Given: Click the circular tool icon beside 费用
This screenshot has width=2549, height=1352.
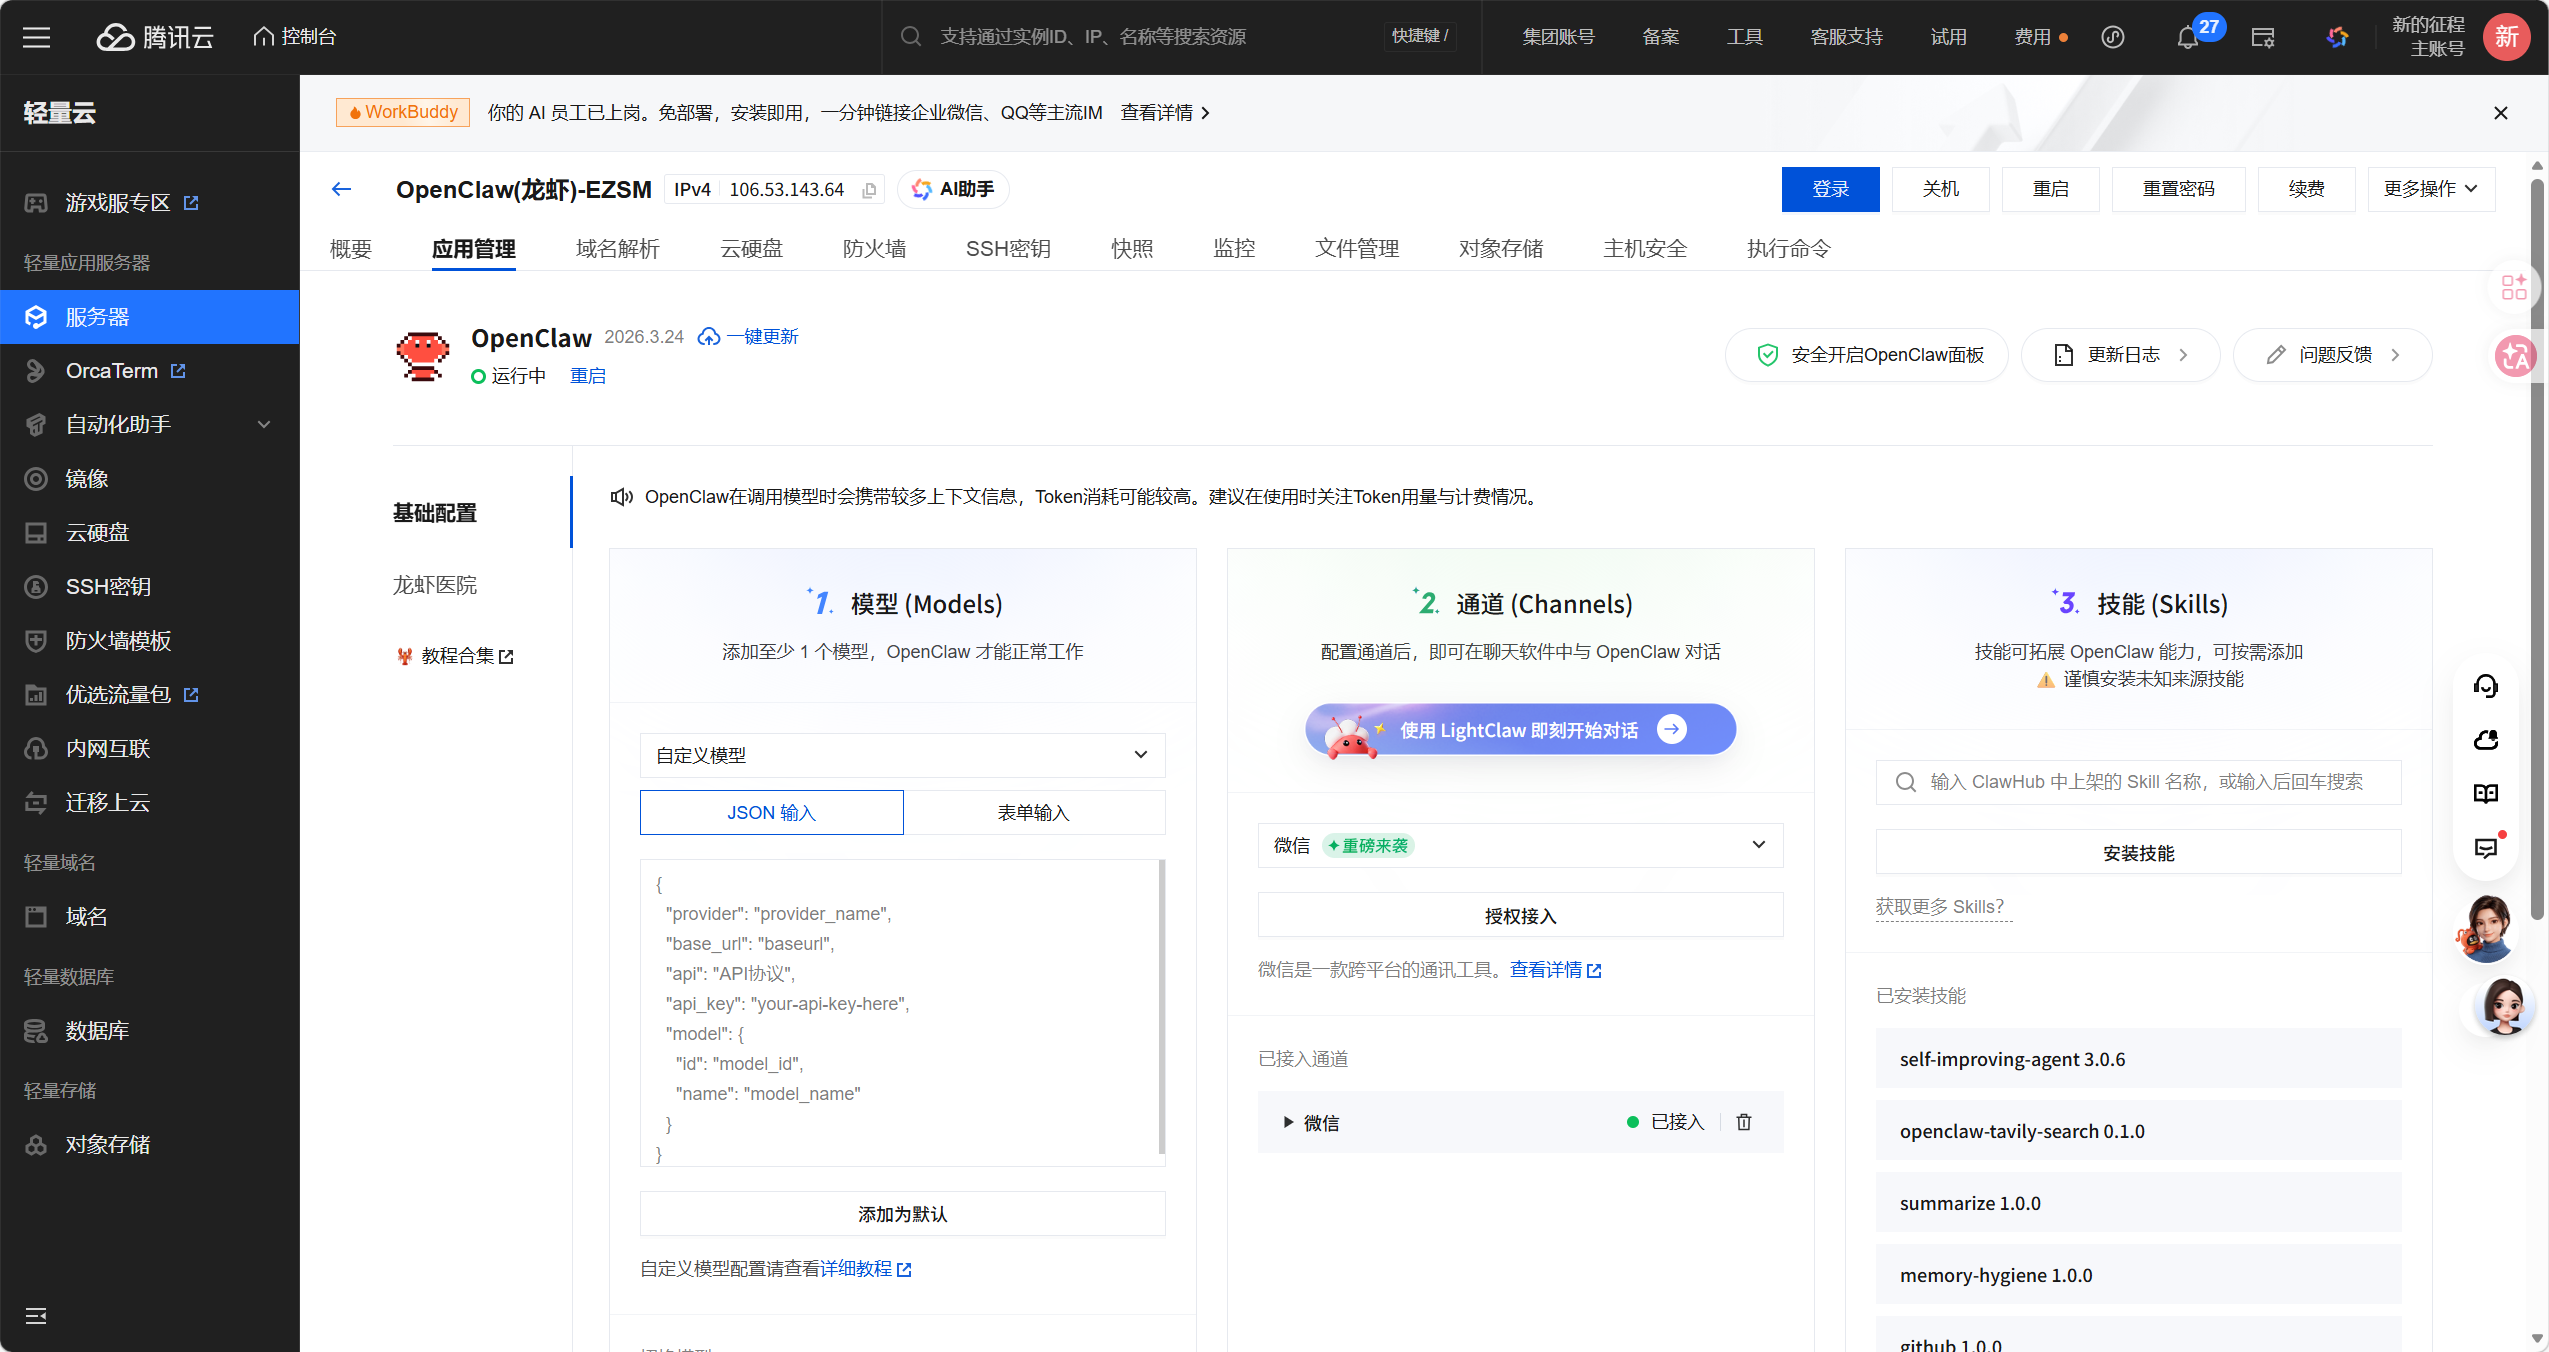Looking at the screenshot, I should coord(2113,37).
